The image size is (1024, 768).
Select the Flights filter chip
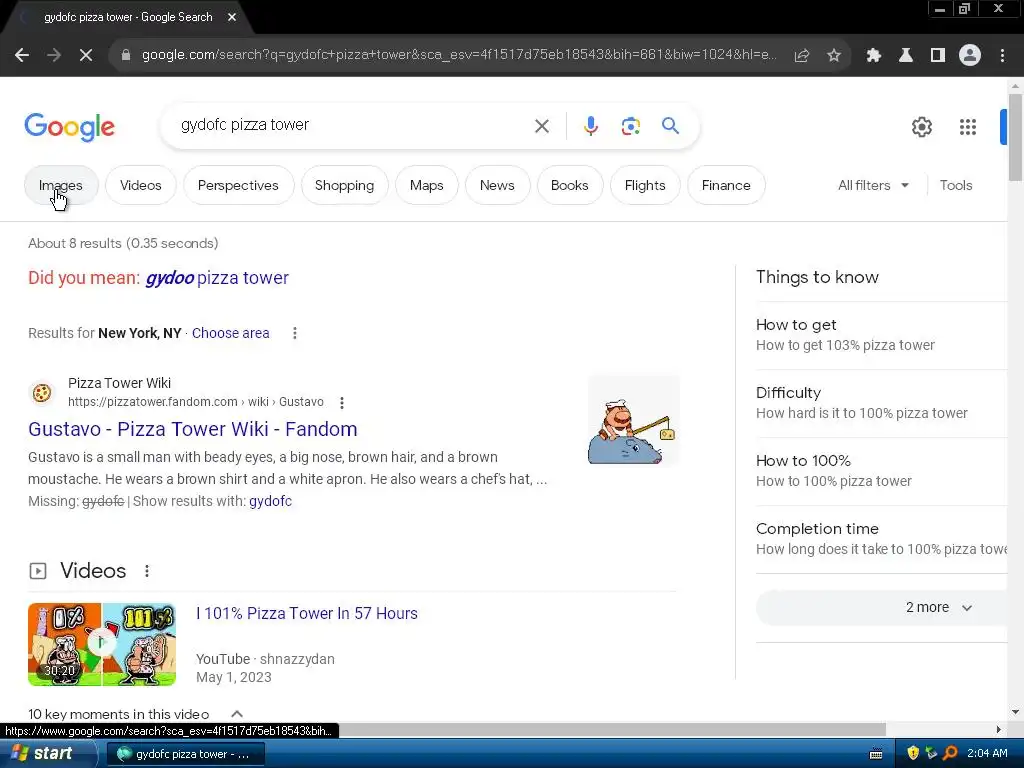pyautogui.click(x=645, y=185)
